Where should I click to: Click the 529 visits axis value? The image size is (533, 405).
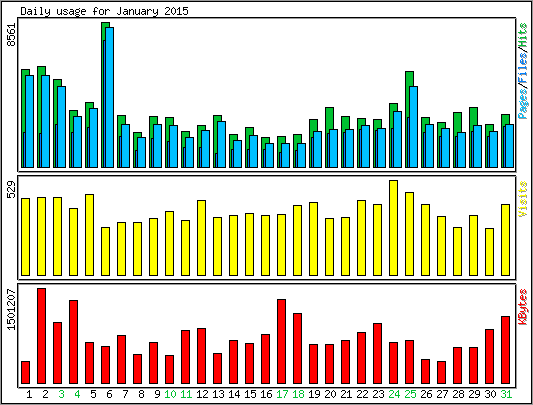(11, 189)
